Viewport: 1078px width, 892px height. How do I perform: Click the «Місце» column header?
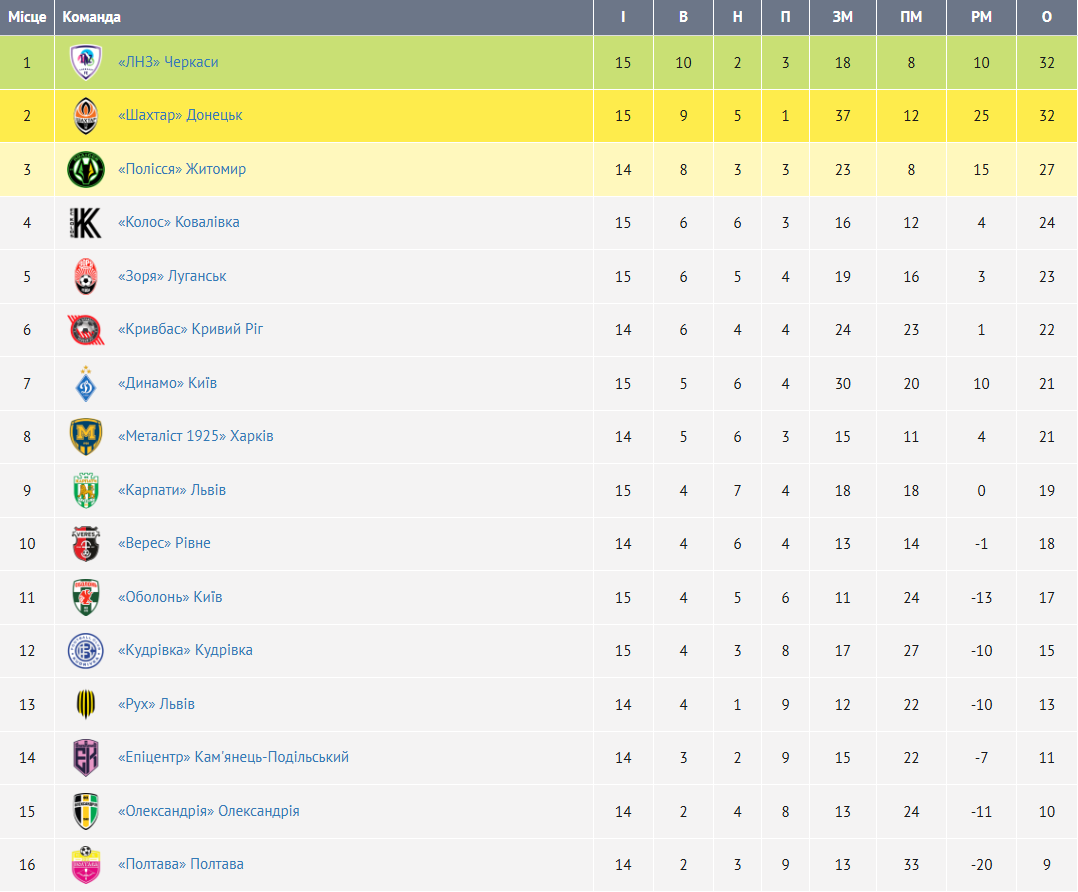coord(27,17)
